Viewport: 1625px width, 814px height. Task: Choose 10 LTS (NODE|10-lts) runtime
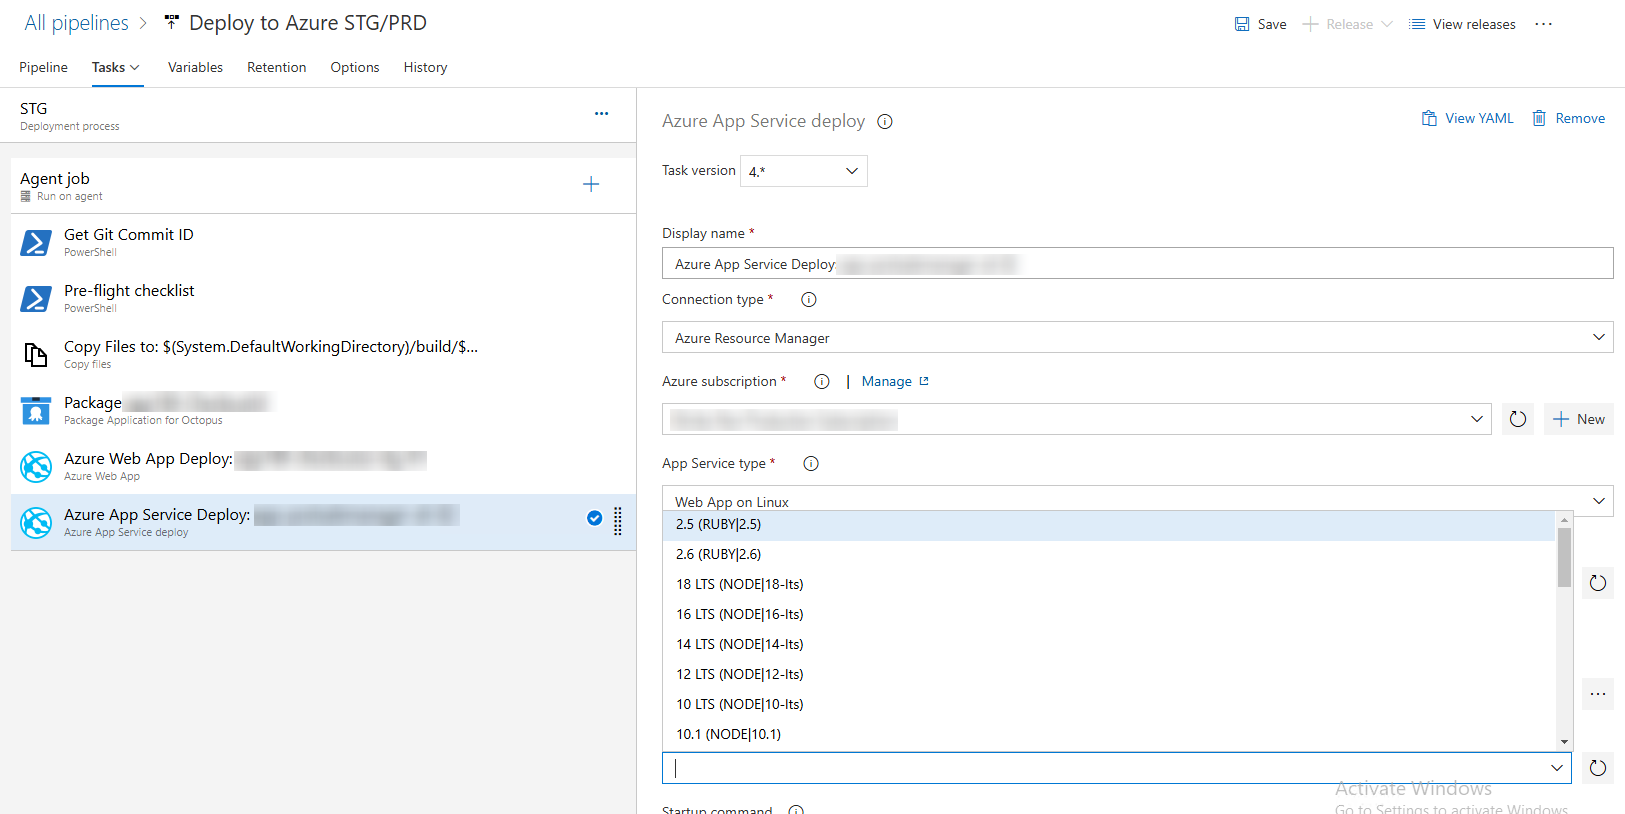coord(1109,705)
